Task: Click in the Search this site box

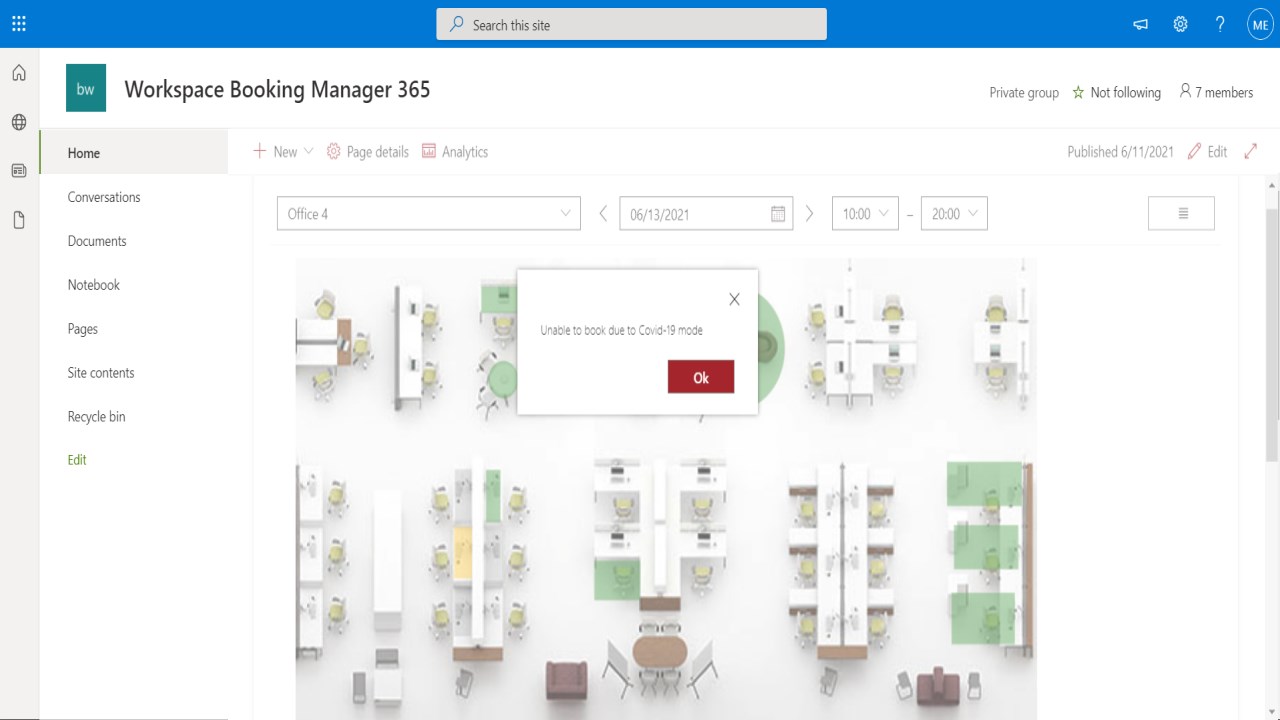Action: coord(631,25)
